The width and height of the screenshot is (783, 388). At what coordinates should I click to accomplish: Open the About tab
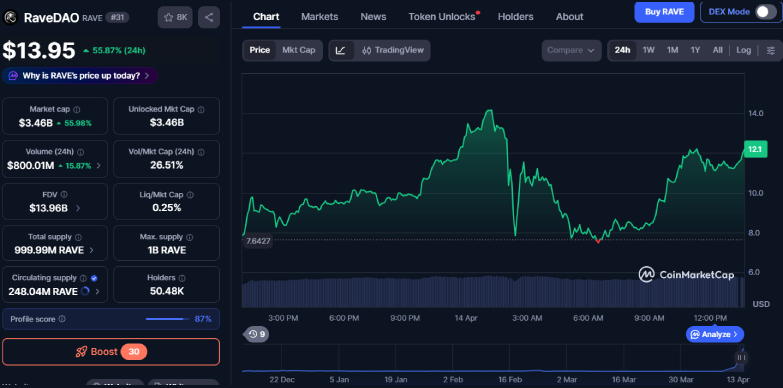569,16
